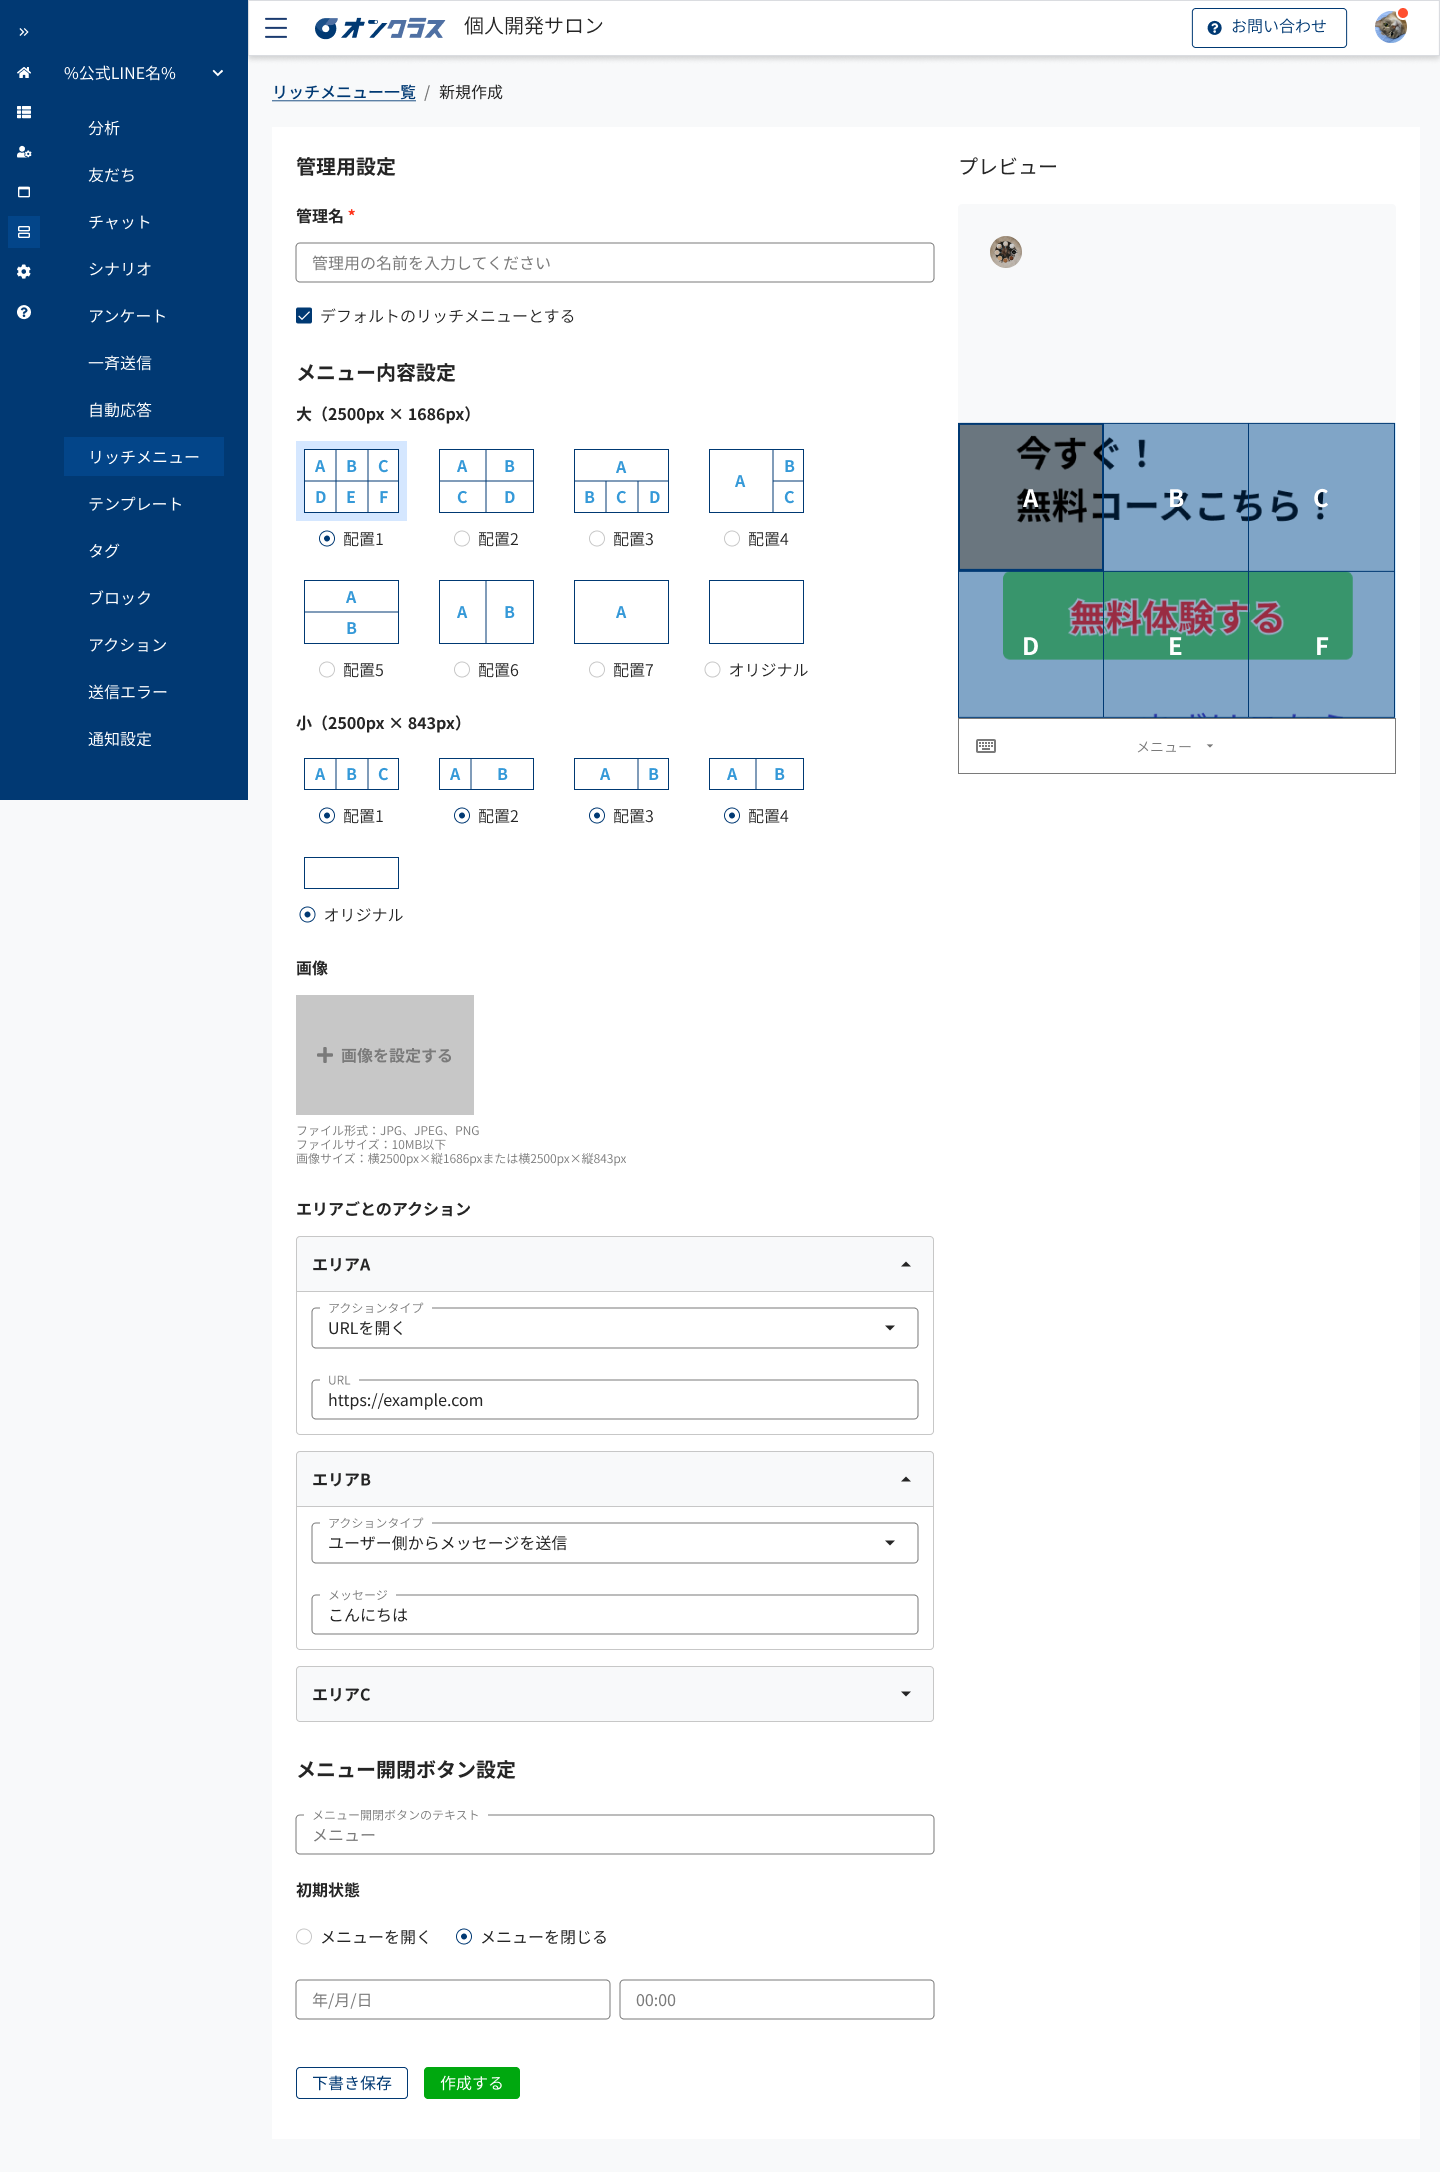This screenshot has height=2172, width=1440.
Task: Click the 年/月/日 date field
Action: pyautogui.click(x=453, y=2000)
